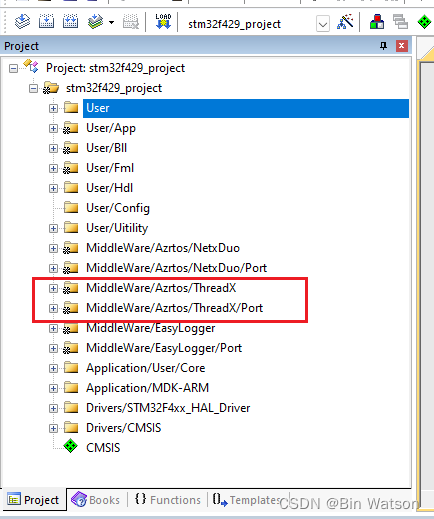Image resolution: width=434 pixels, height=519 pixels.
Task: Select MiddleWare/Azrtos/NetxDuo/Port tree label
Action: pyautogui.click(x=177, y=268)
